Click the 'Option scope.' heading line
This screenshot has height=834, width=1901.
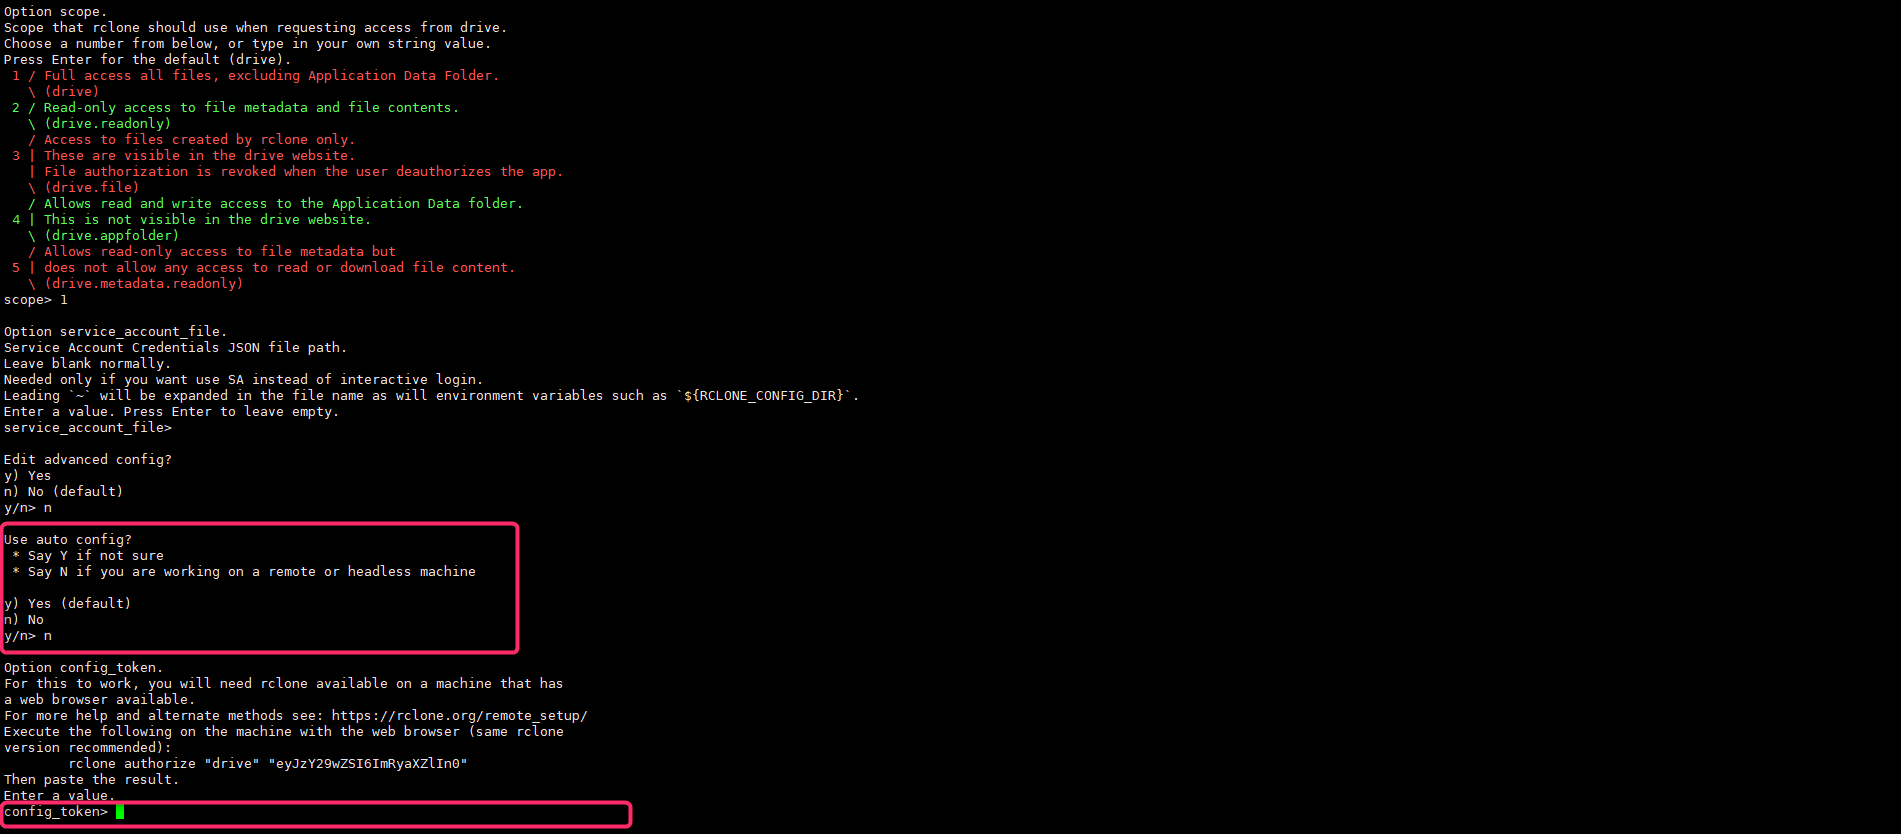tap(55, 12)
